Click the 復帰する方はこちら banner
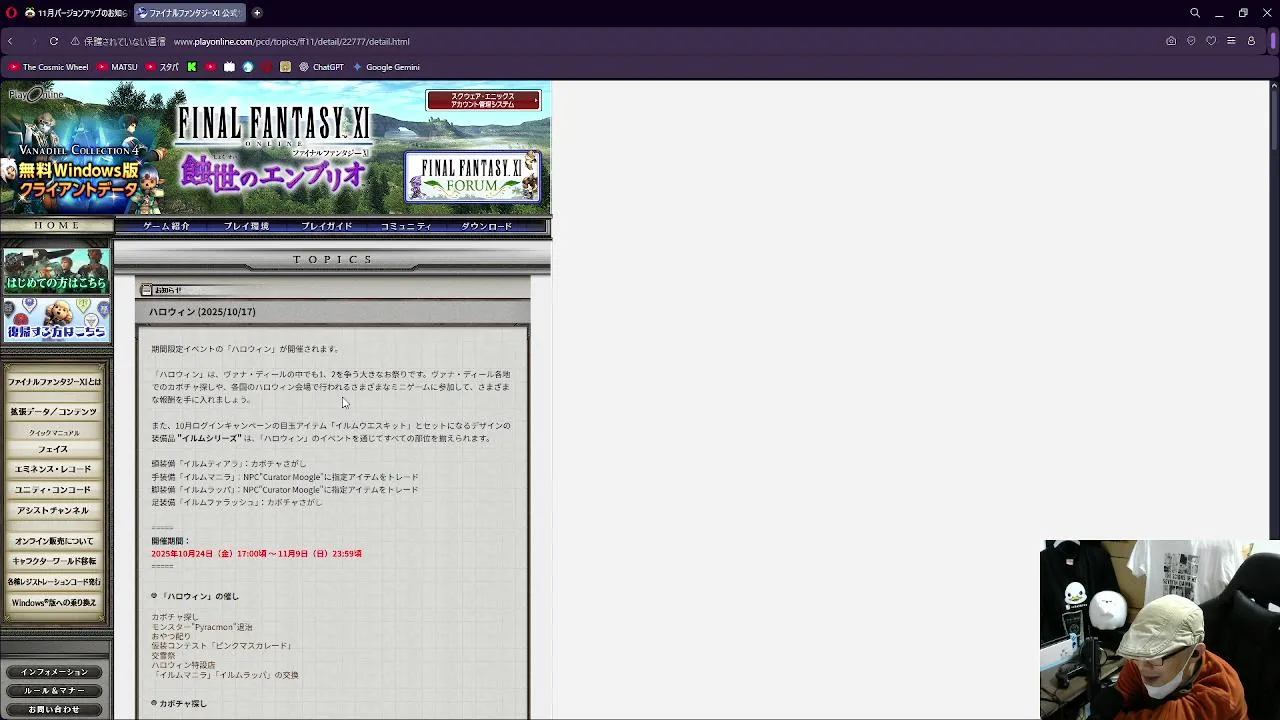The image size is (1280, 720). pos(56,319)
